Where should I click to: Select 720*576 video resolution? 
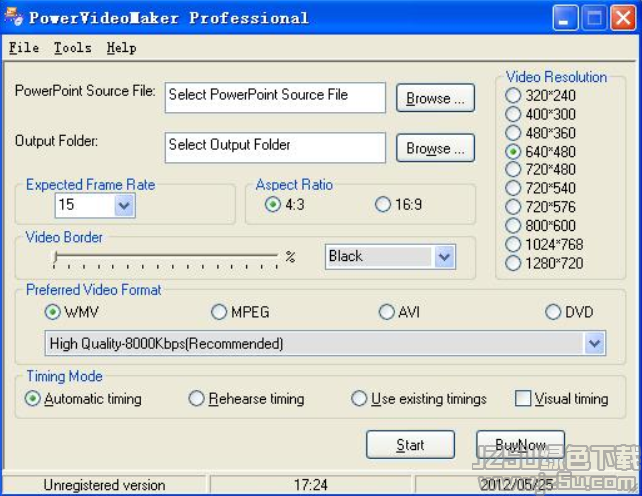[x=540, y=207]
